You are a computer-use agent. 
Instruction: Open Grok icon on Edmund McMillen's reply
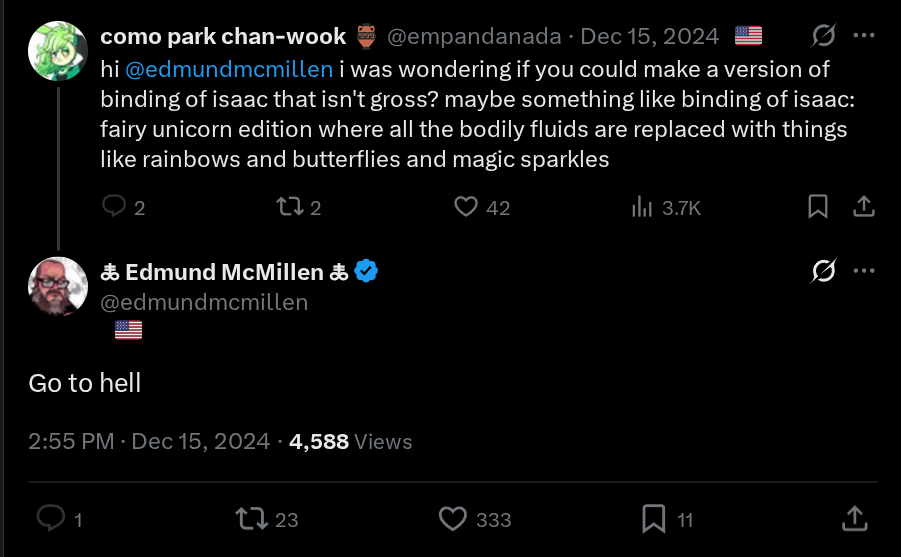click(823, 272)
